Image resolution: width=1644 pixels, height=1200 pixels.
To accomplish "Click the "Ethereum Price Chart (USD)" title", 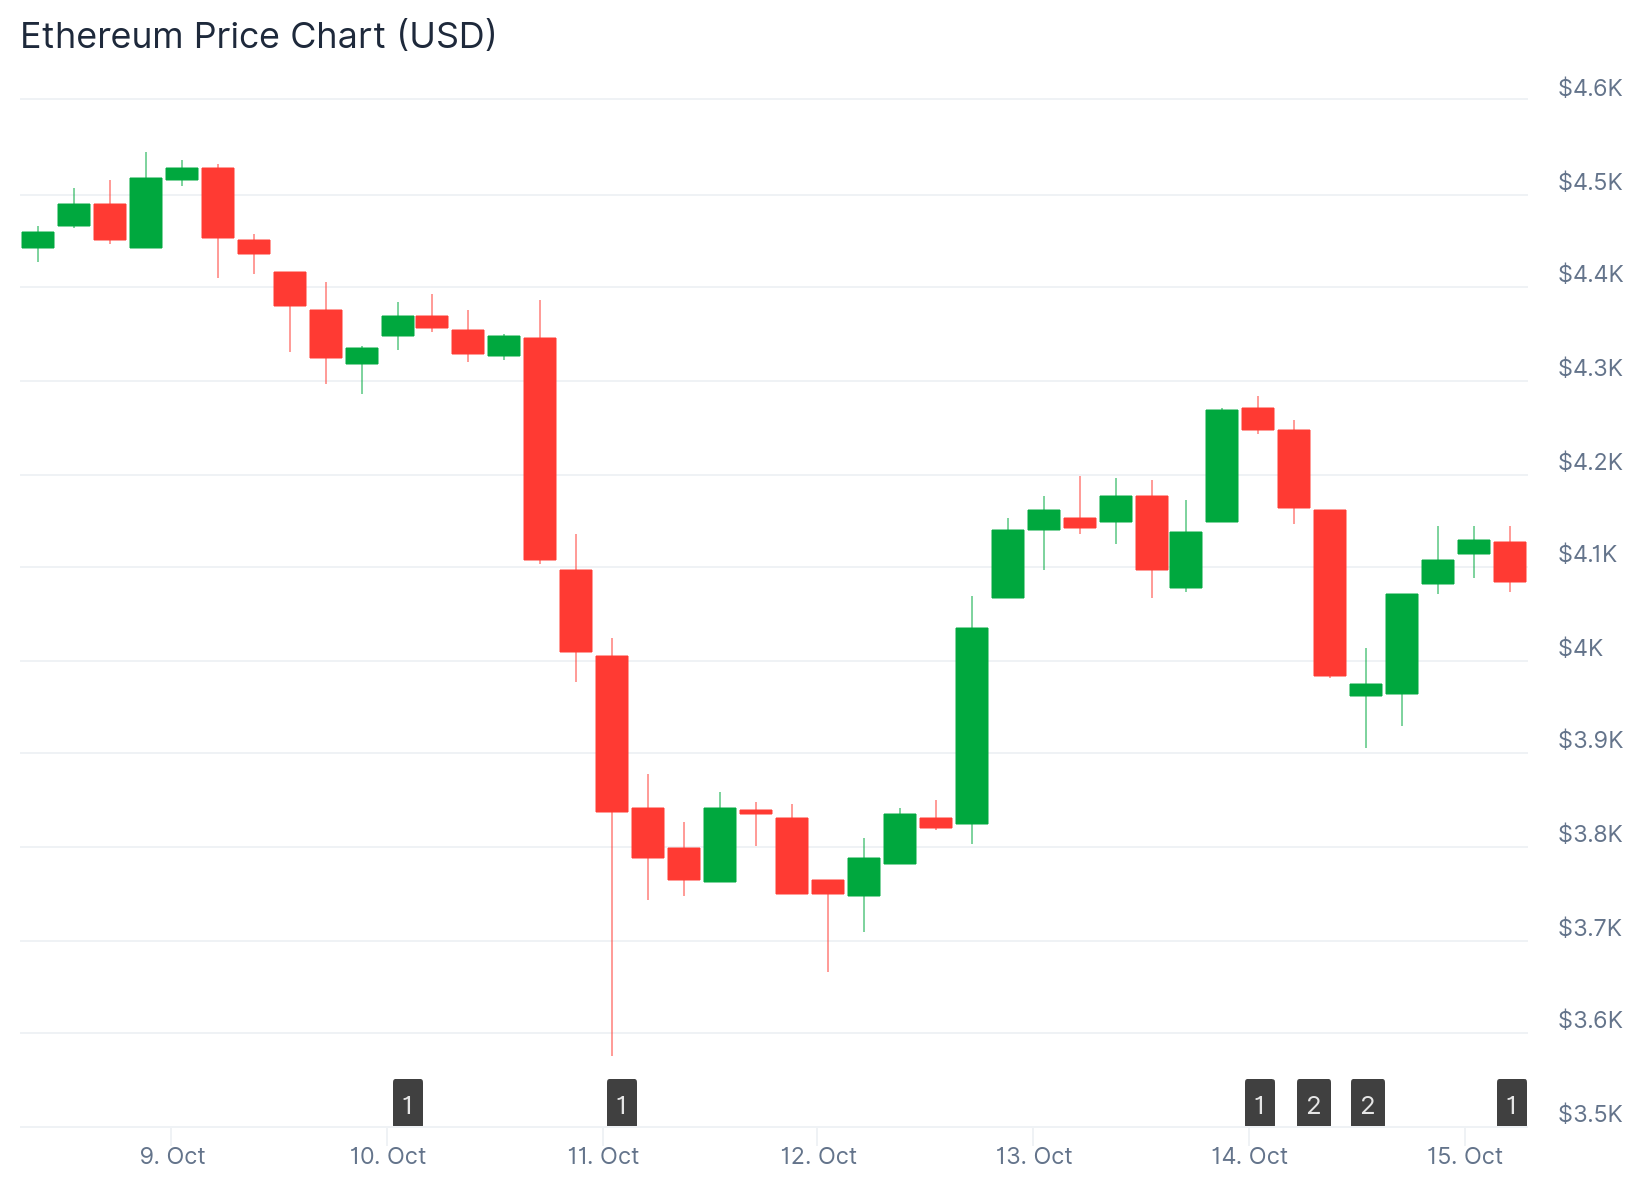I will tap(258, 36).
